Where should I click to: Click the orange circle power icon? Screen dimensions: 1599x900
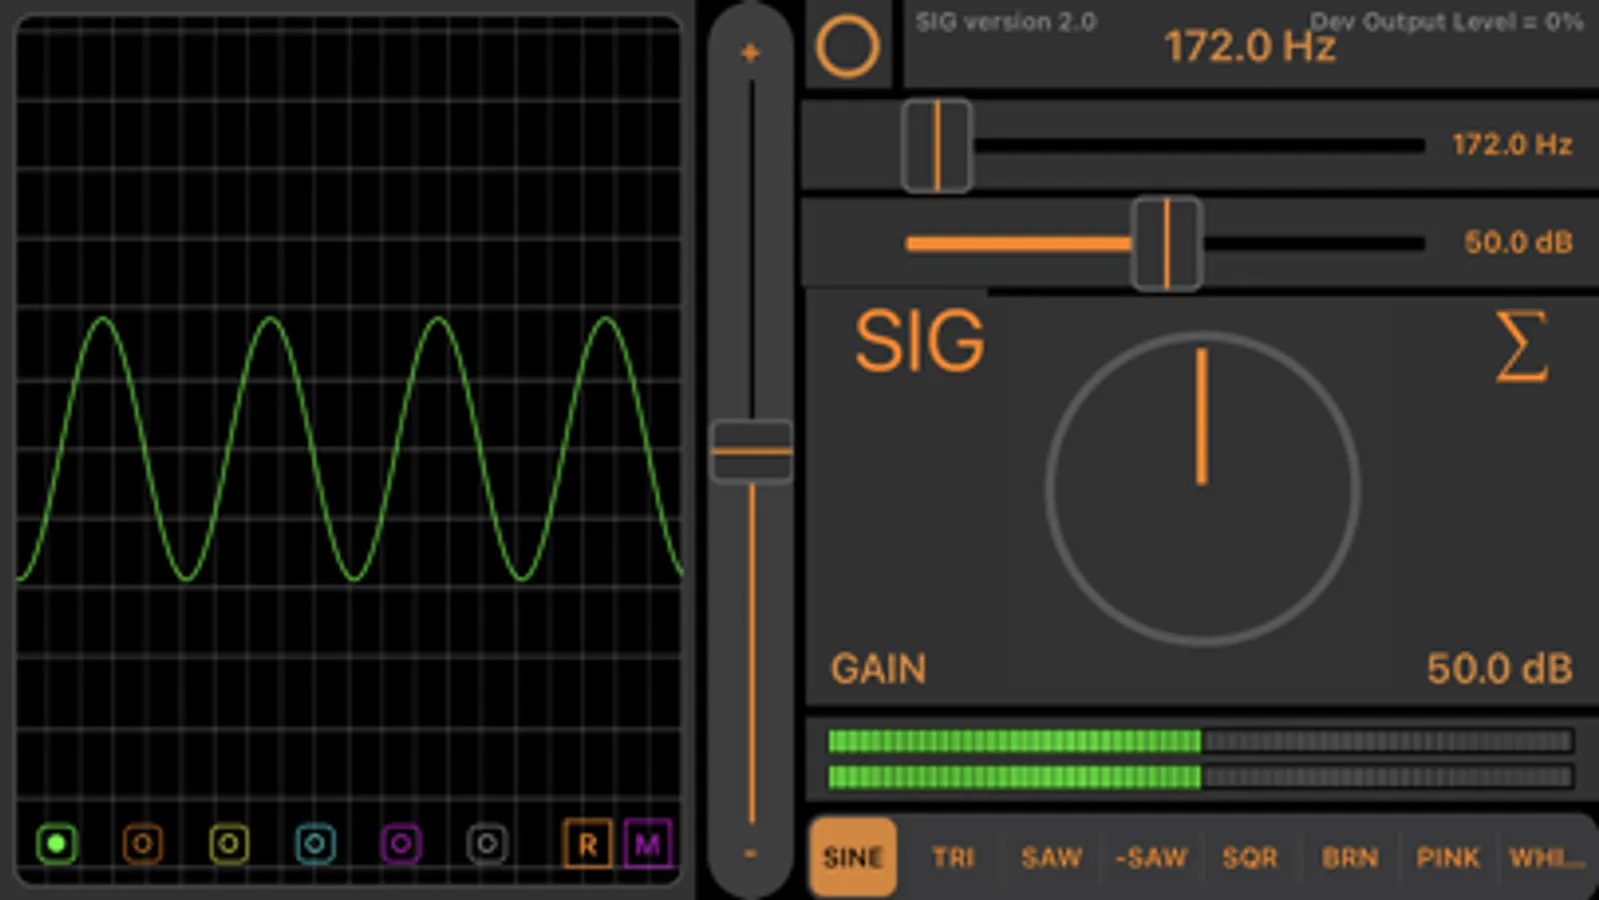[847, 47]
